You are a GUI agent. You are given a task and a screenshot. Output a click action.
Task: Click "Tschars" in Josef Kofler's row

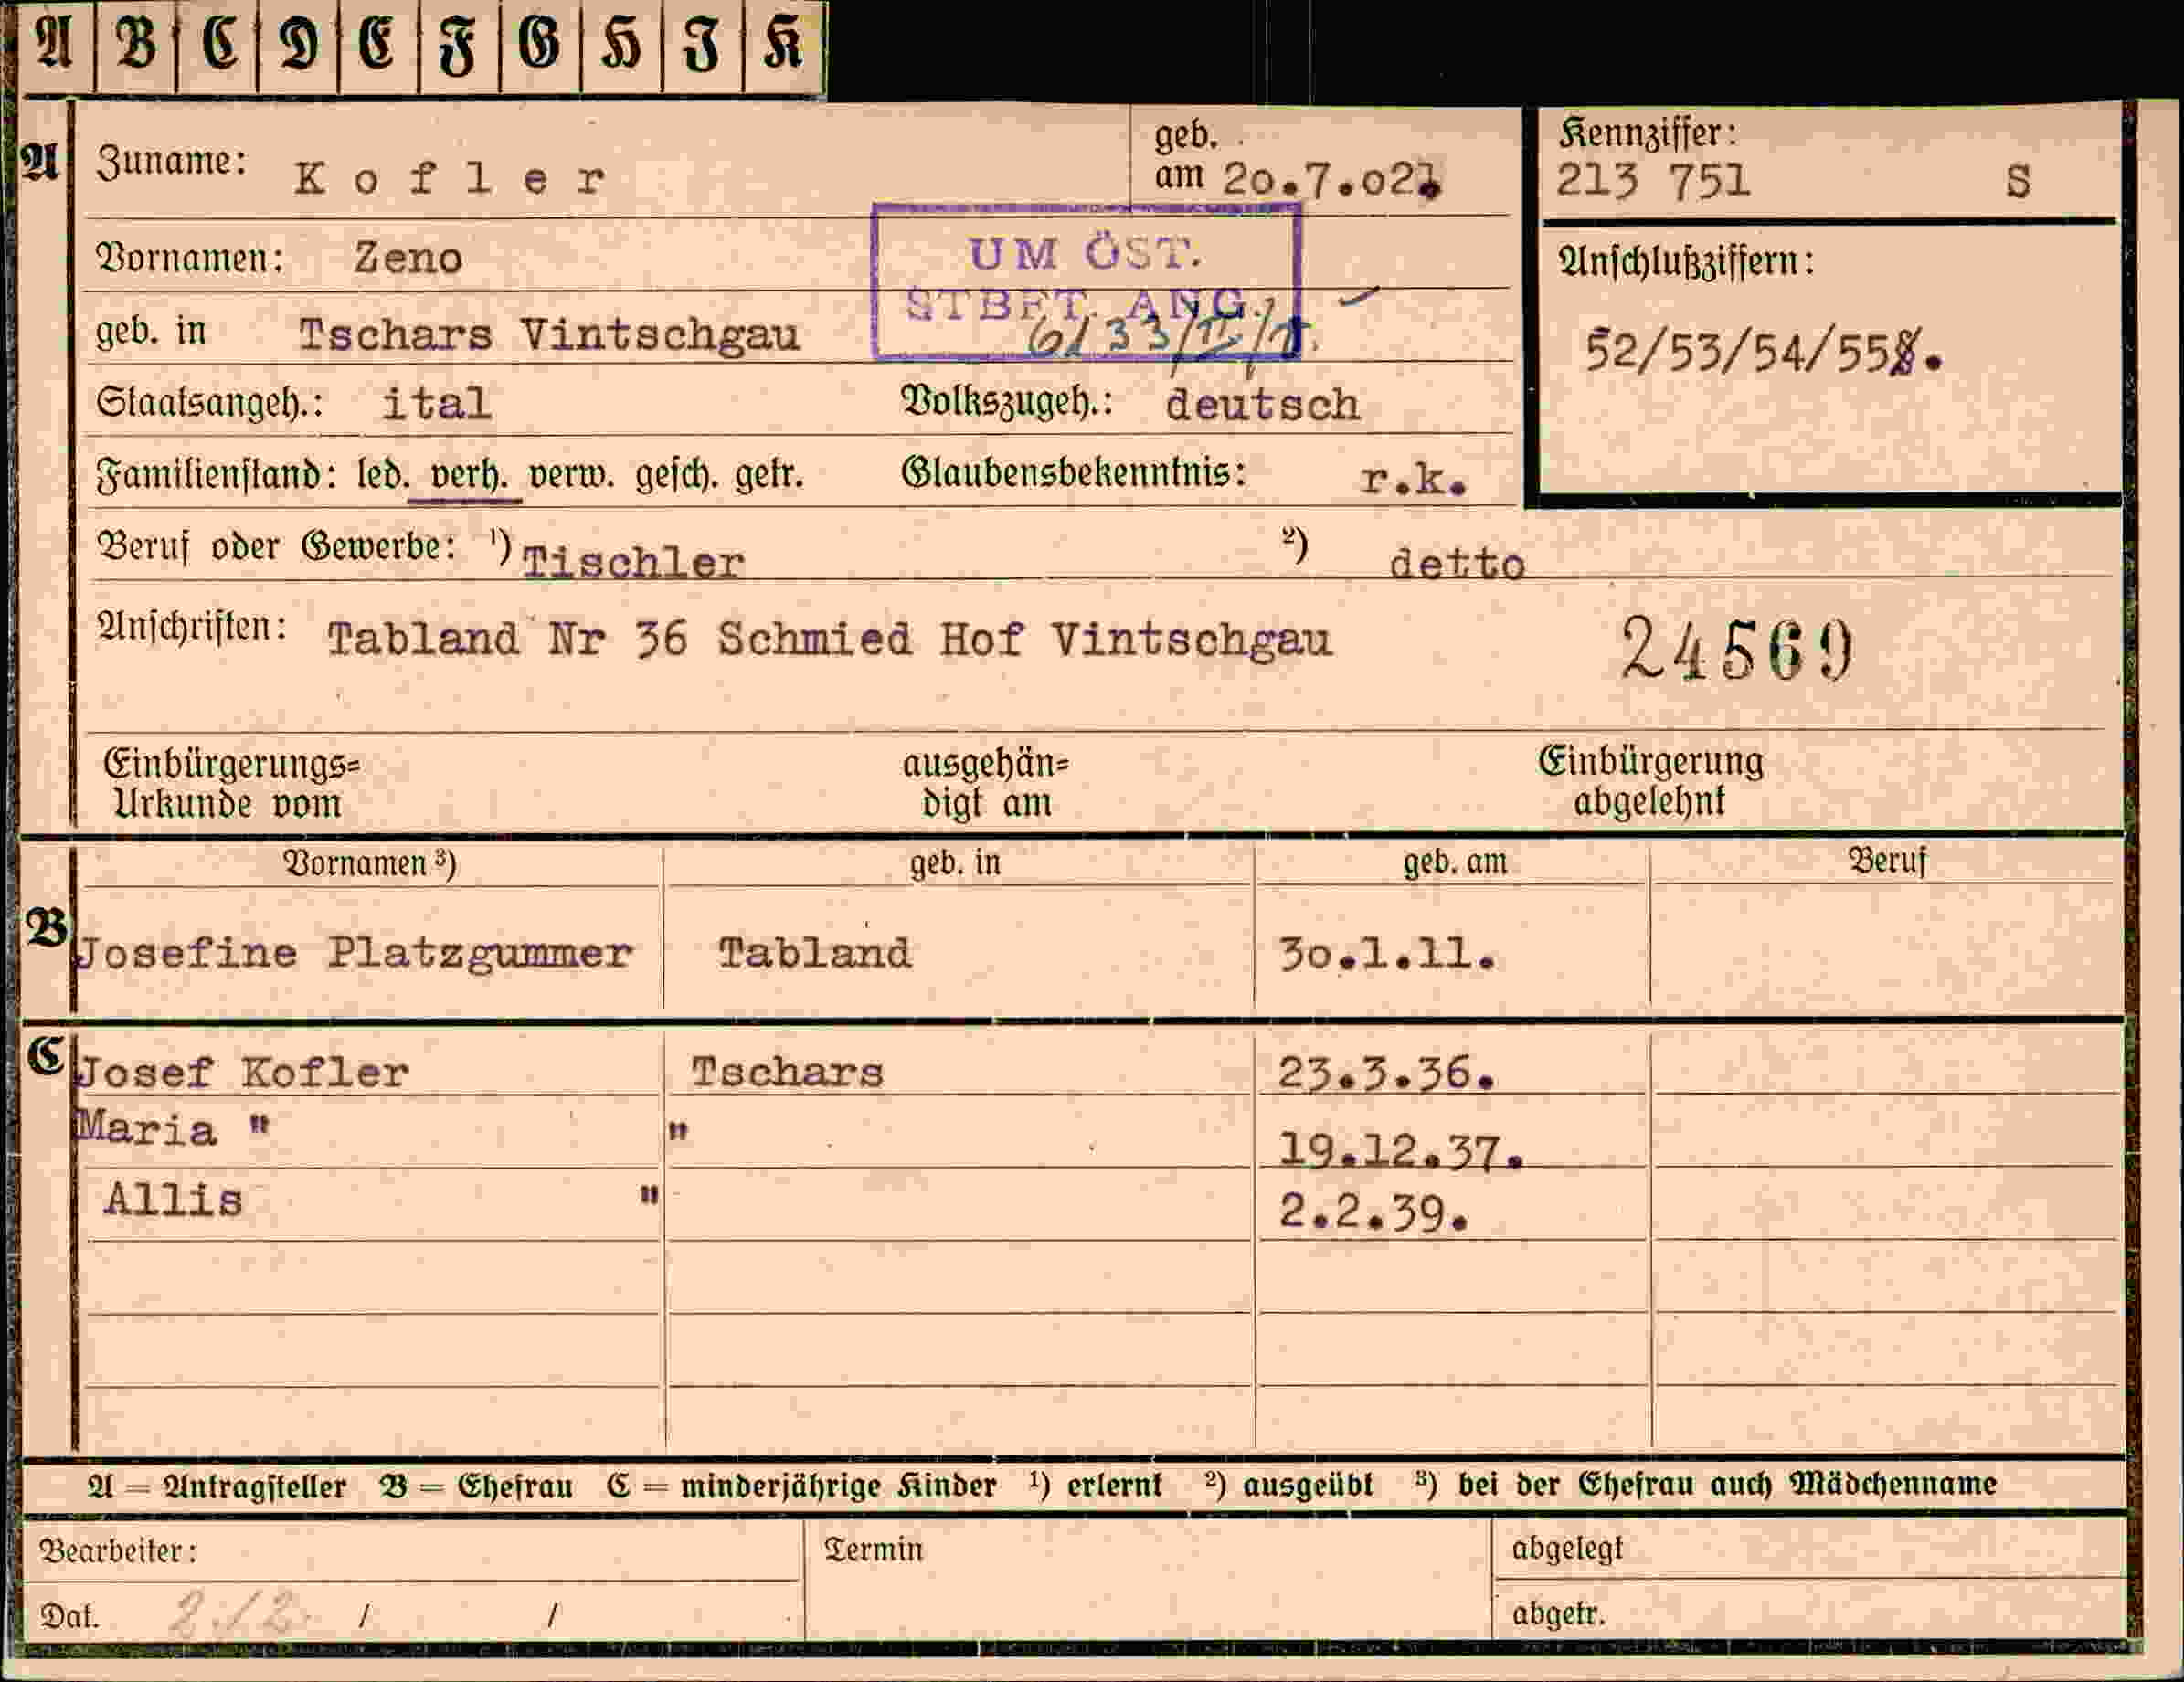(788, 1072)
